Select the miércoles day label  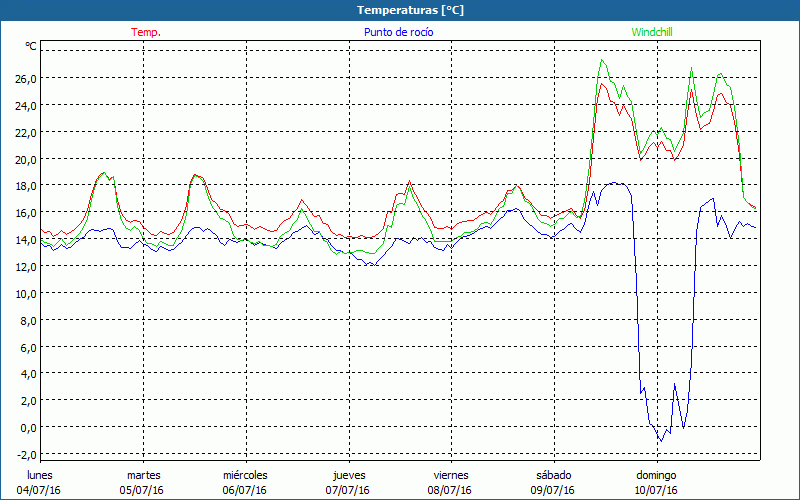point(245,475)
